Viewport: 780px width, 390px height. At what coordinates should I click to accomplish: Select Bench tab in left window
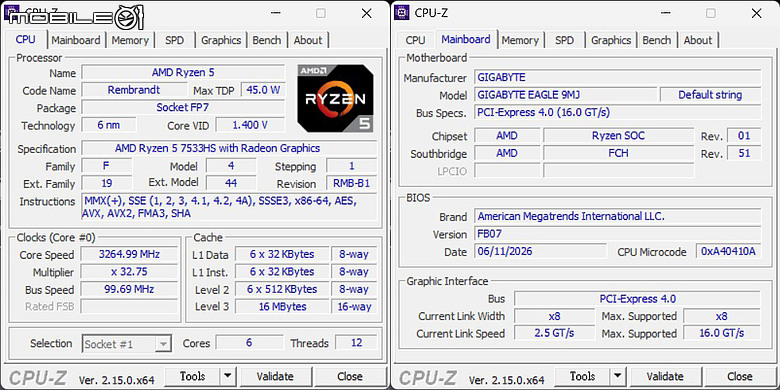point(267,40)
